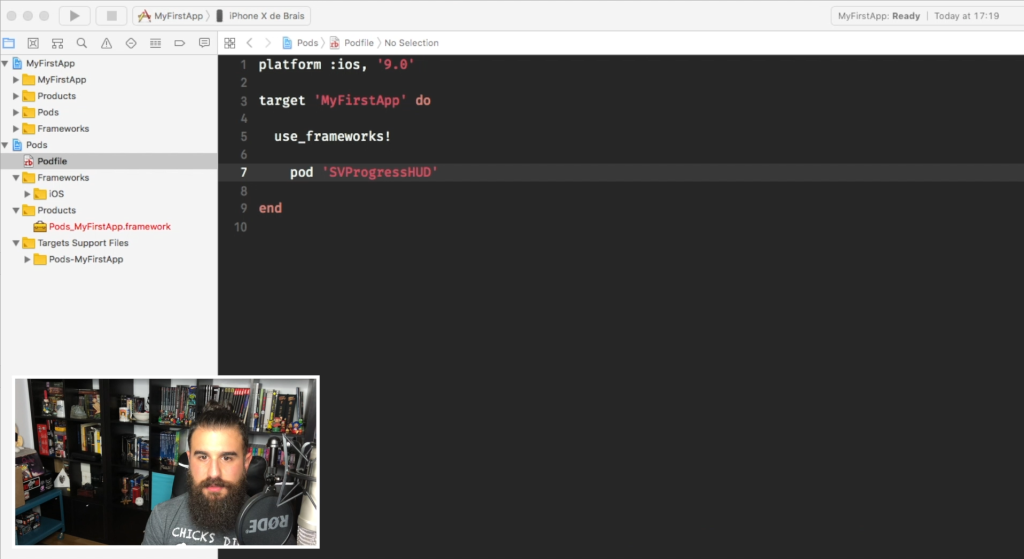
Task: Click line number 10 in gutter
Action: click(x=240, y=227)
